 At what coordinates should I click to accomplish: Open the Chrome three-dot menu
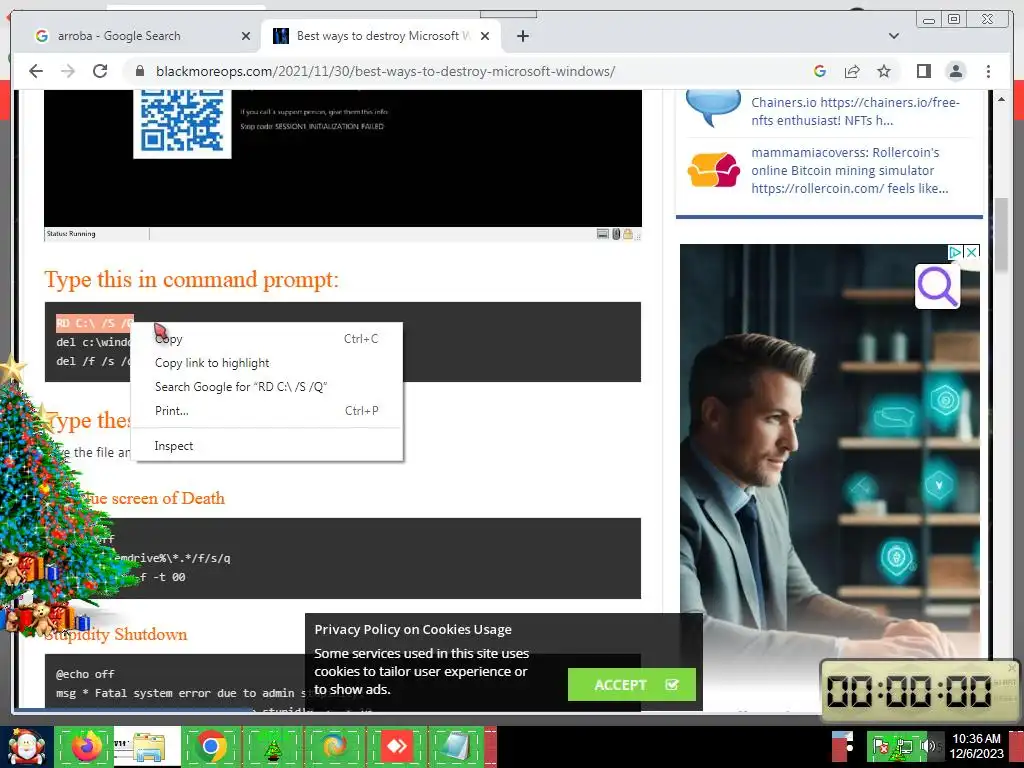coord(988,71)
